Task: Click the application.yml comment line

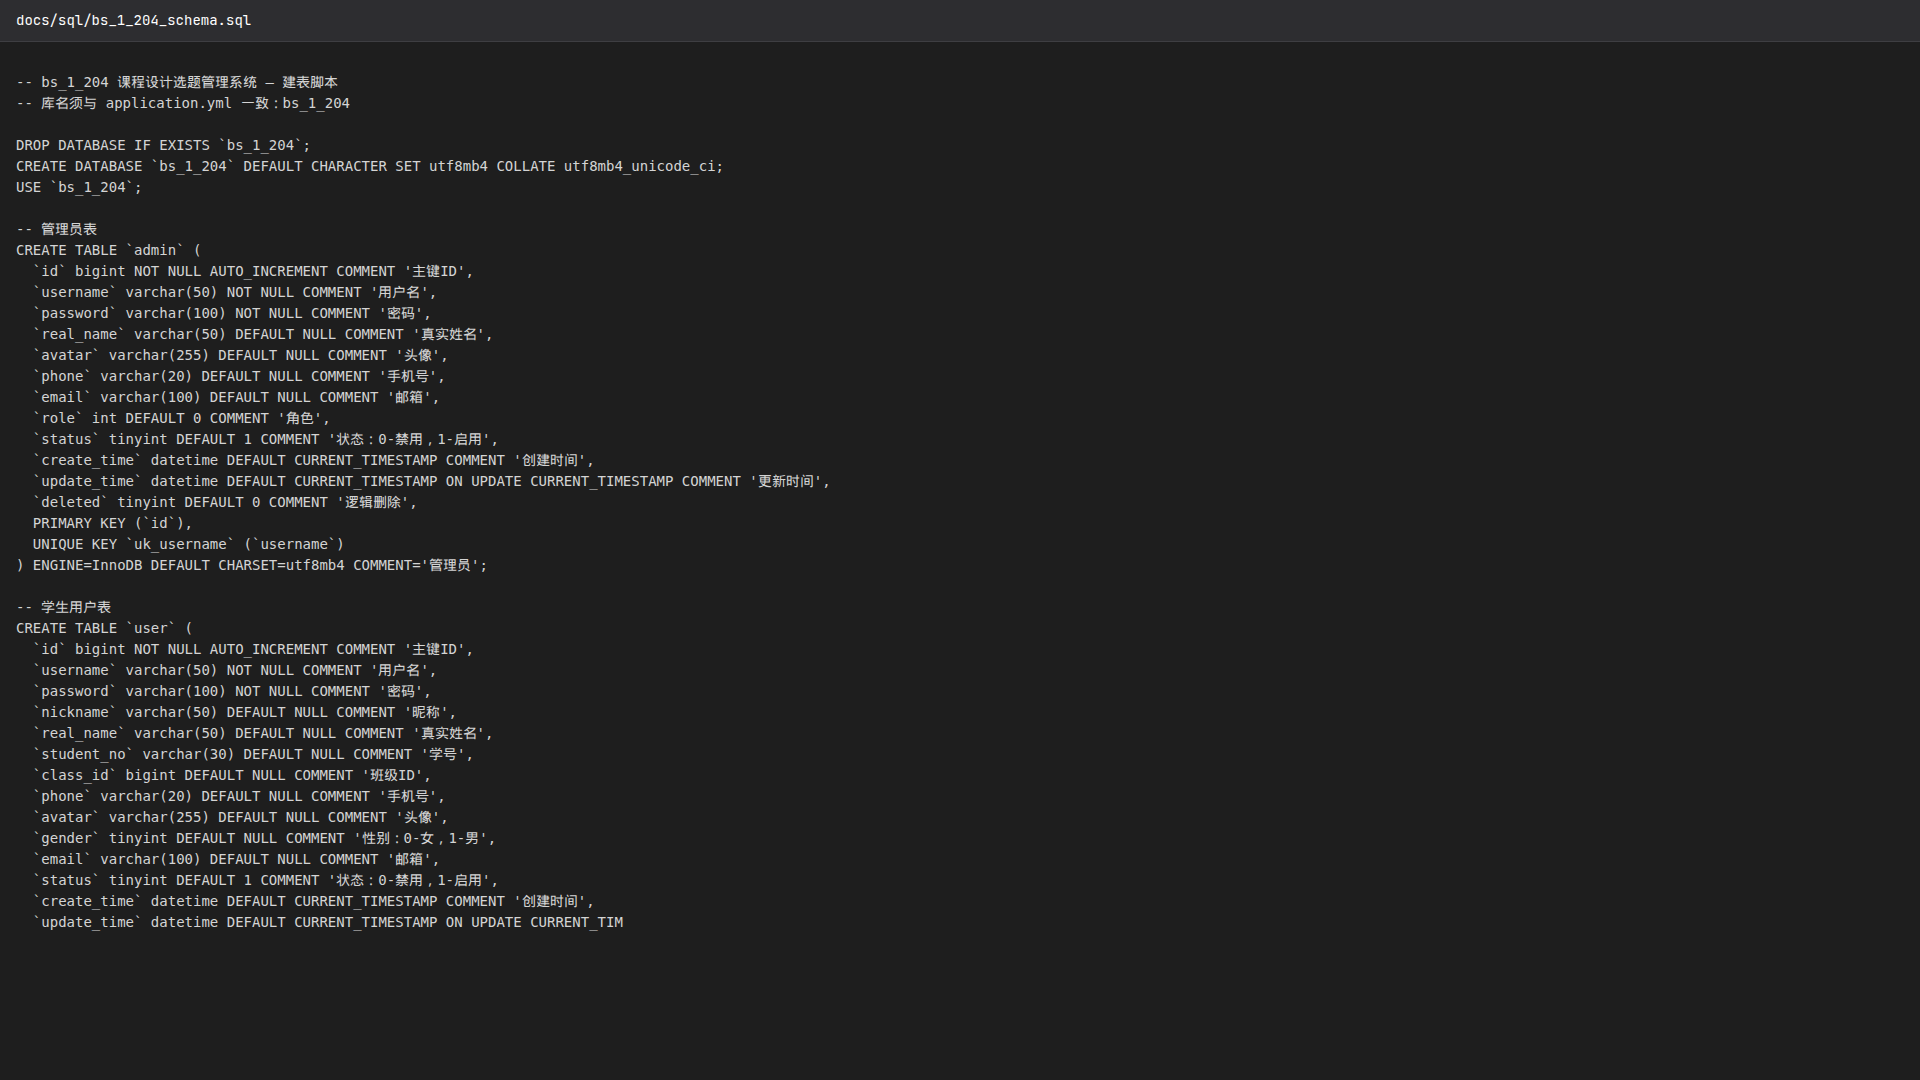Action: coord(183,103)
